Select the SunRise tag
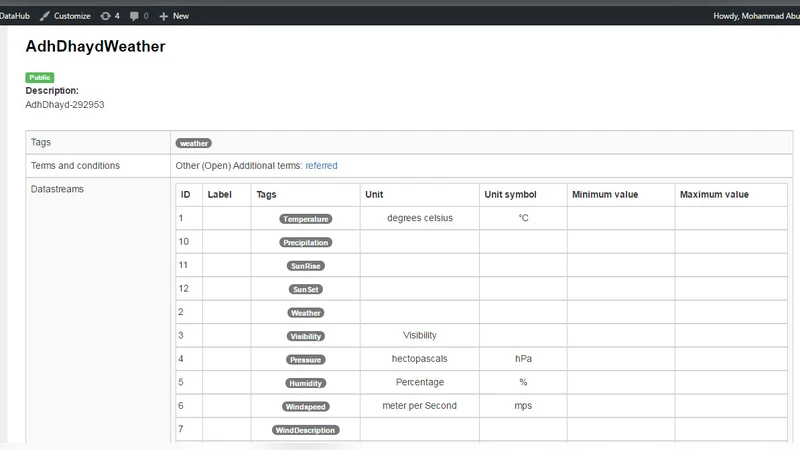The height and width of the screenshot is (450, 800). click(x=305, y=266)
